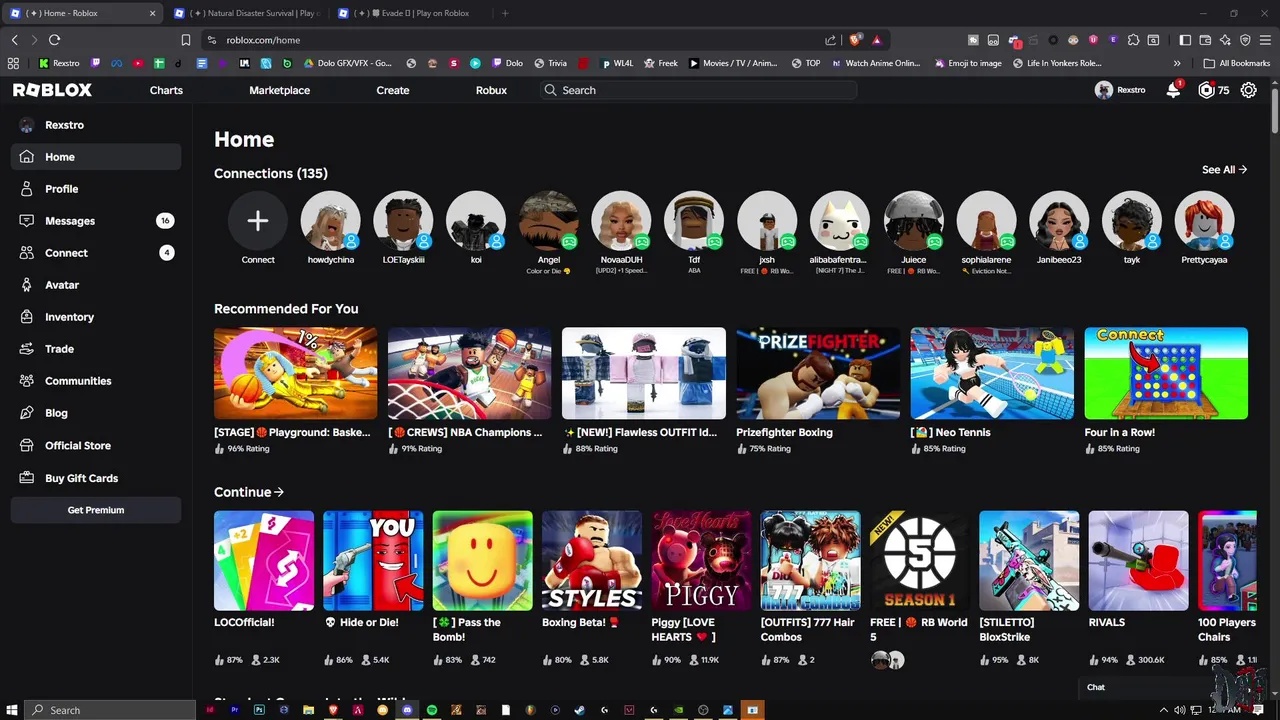Click the Roblox logo in header
Screen dimensions: 1280x720
coord(52,90)
